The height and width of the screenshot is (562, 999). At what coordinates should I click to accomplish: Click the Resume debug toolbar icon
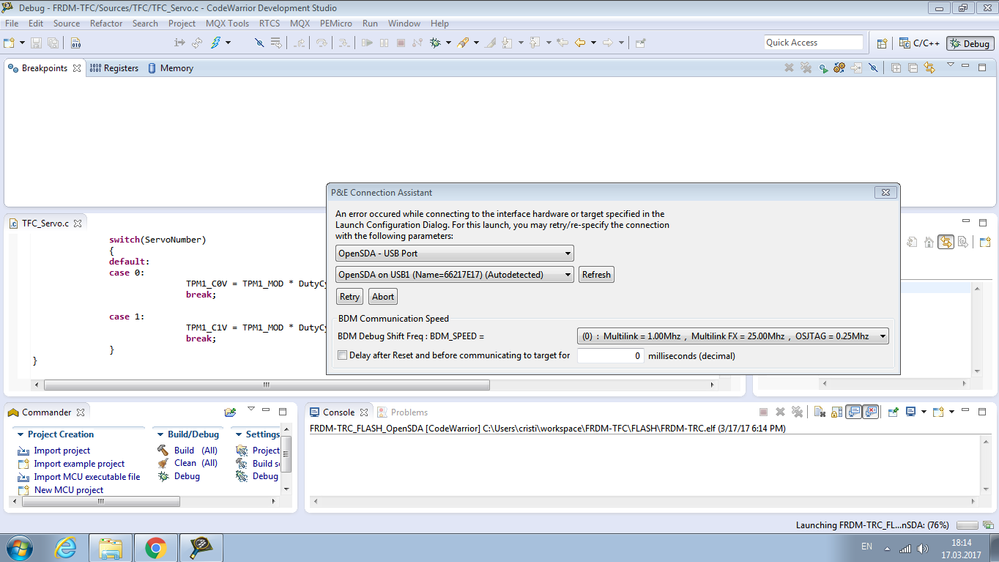(367, 43)
